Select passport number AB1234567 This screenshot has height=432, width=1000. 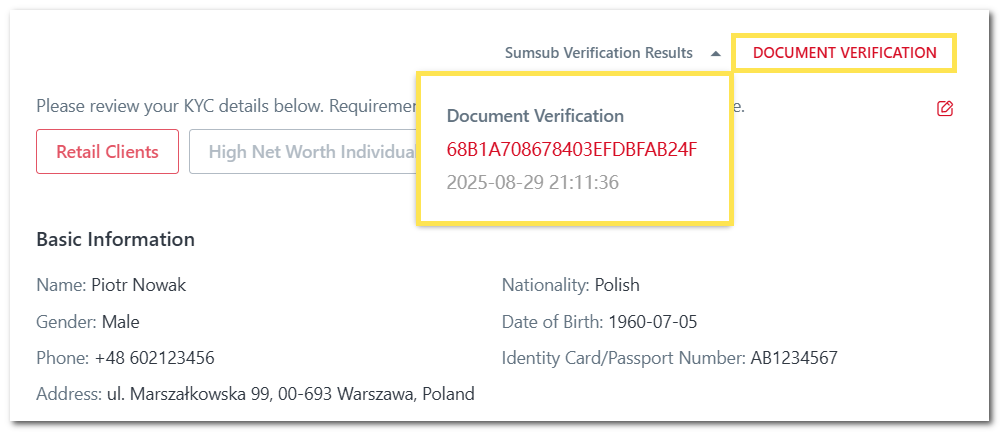[794, 358]
